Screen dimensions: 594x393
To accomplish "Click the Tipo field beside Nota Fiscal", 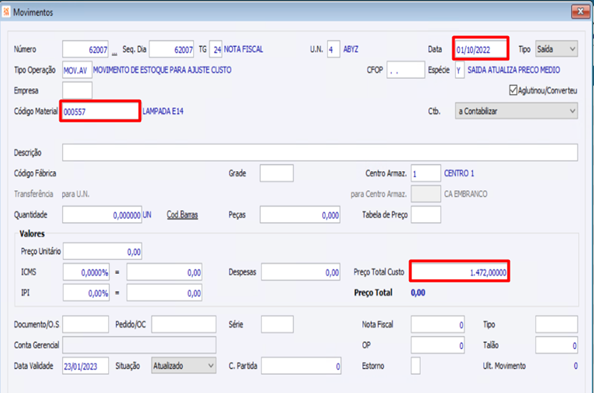I will (556, 324).
